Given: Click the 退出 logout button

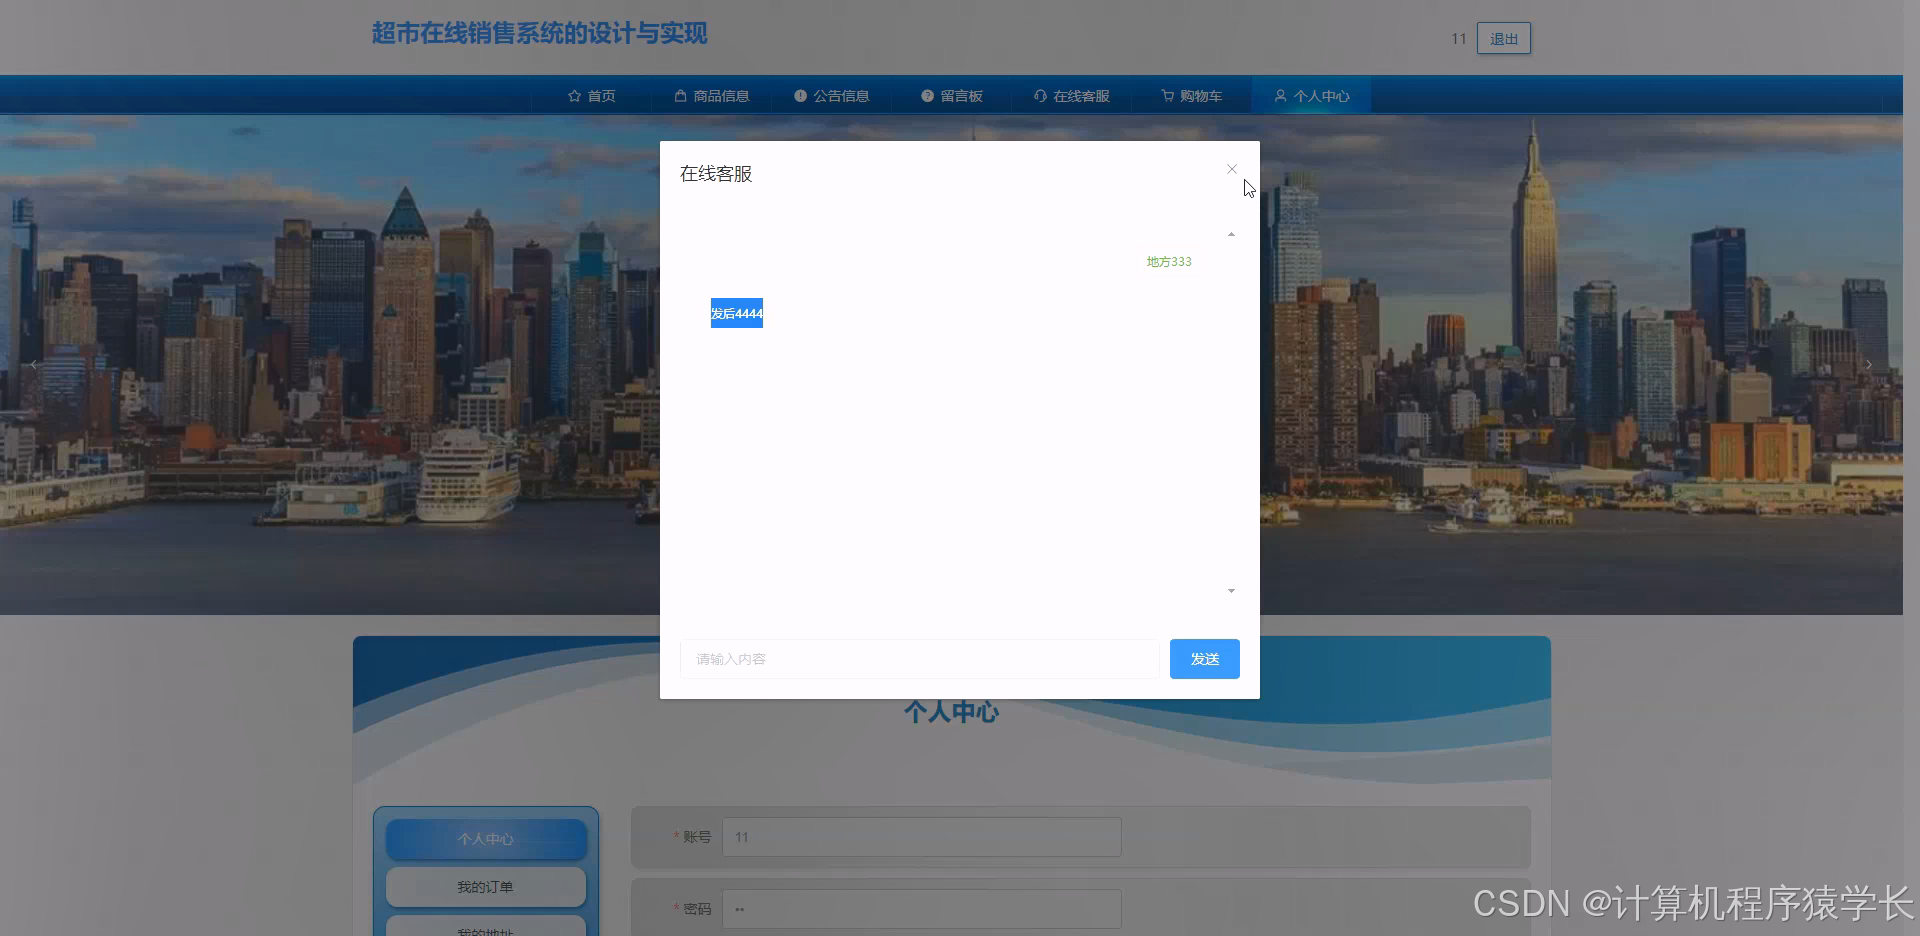Looking at the screenshot, I should [x=1503, y=38].
